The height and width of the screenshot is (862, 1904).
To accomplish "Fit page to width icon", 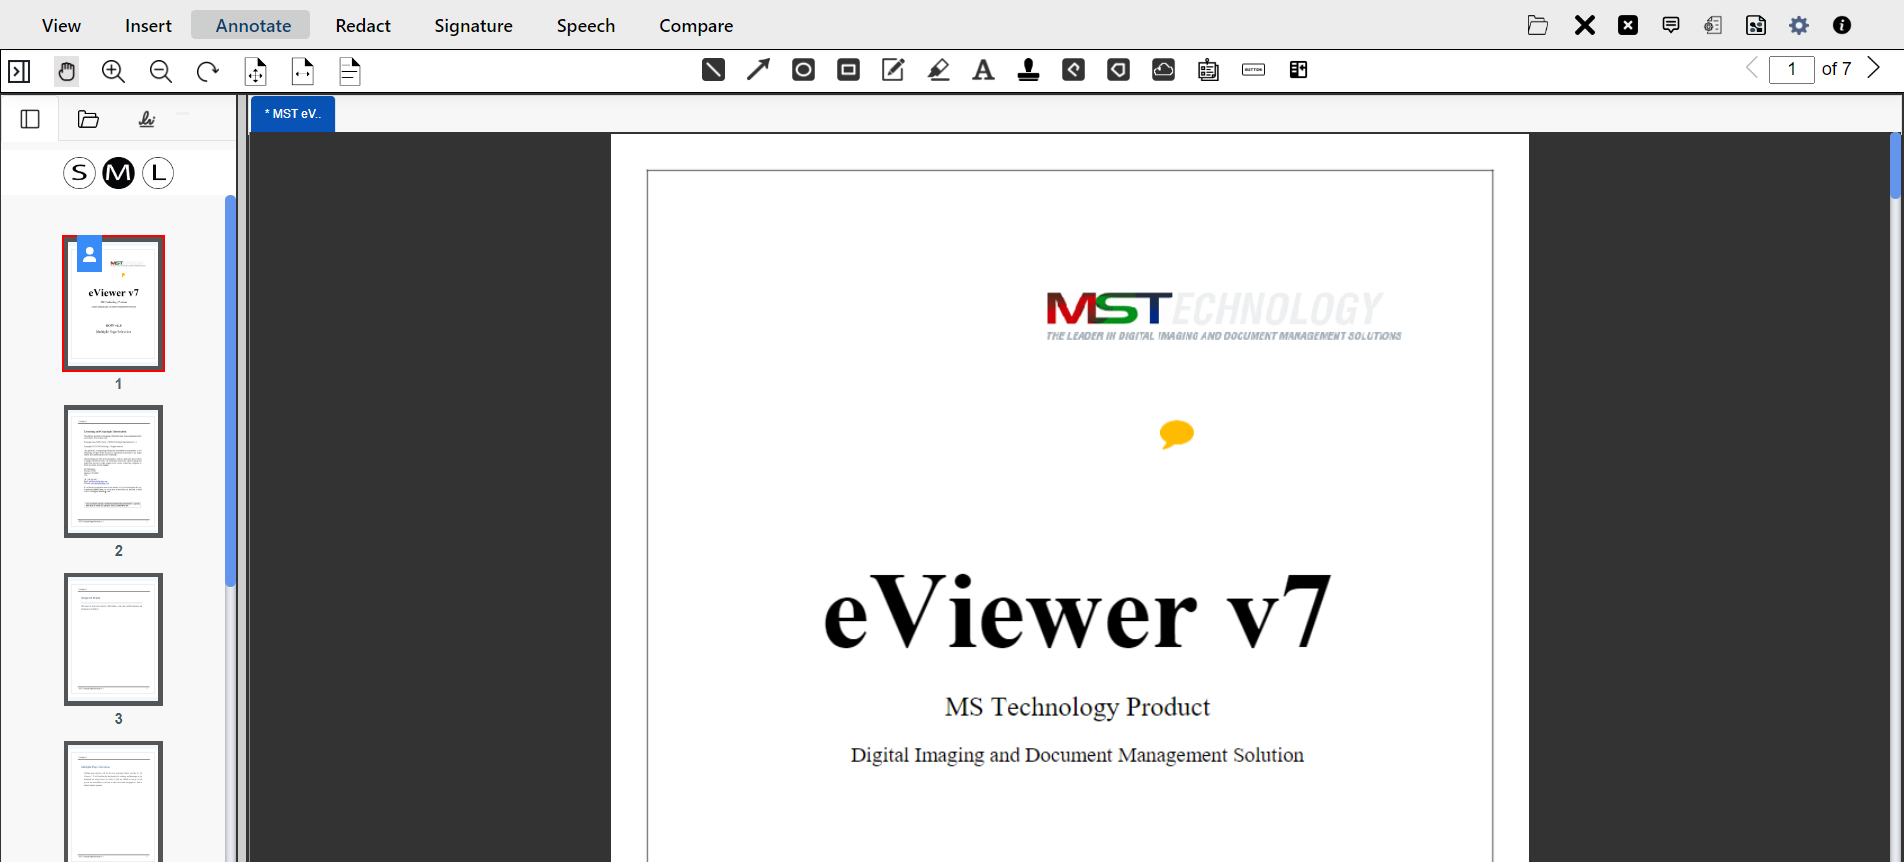I will tap(302, 71).
